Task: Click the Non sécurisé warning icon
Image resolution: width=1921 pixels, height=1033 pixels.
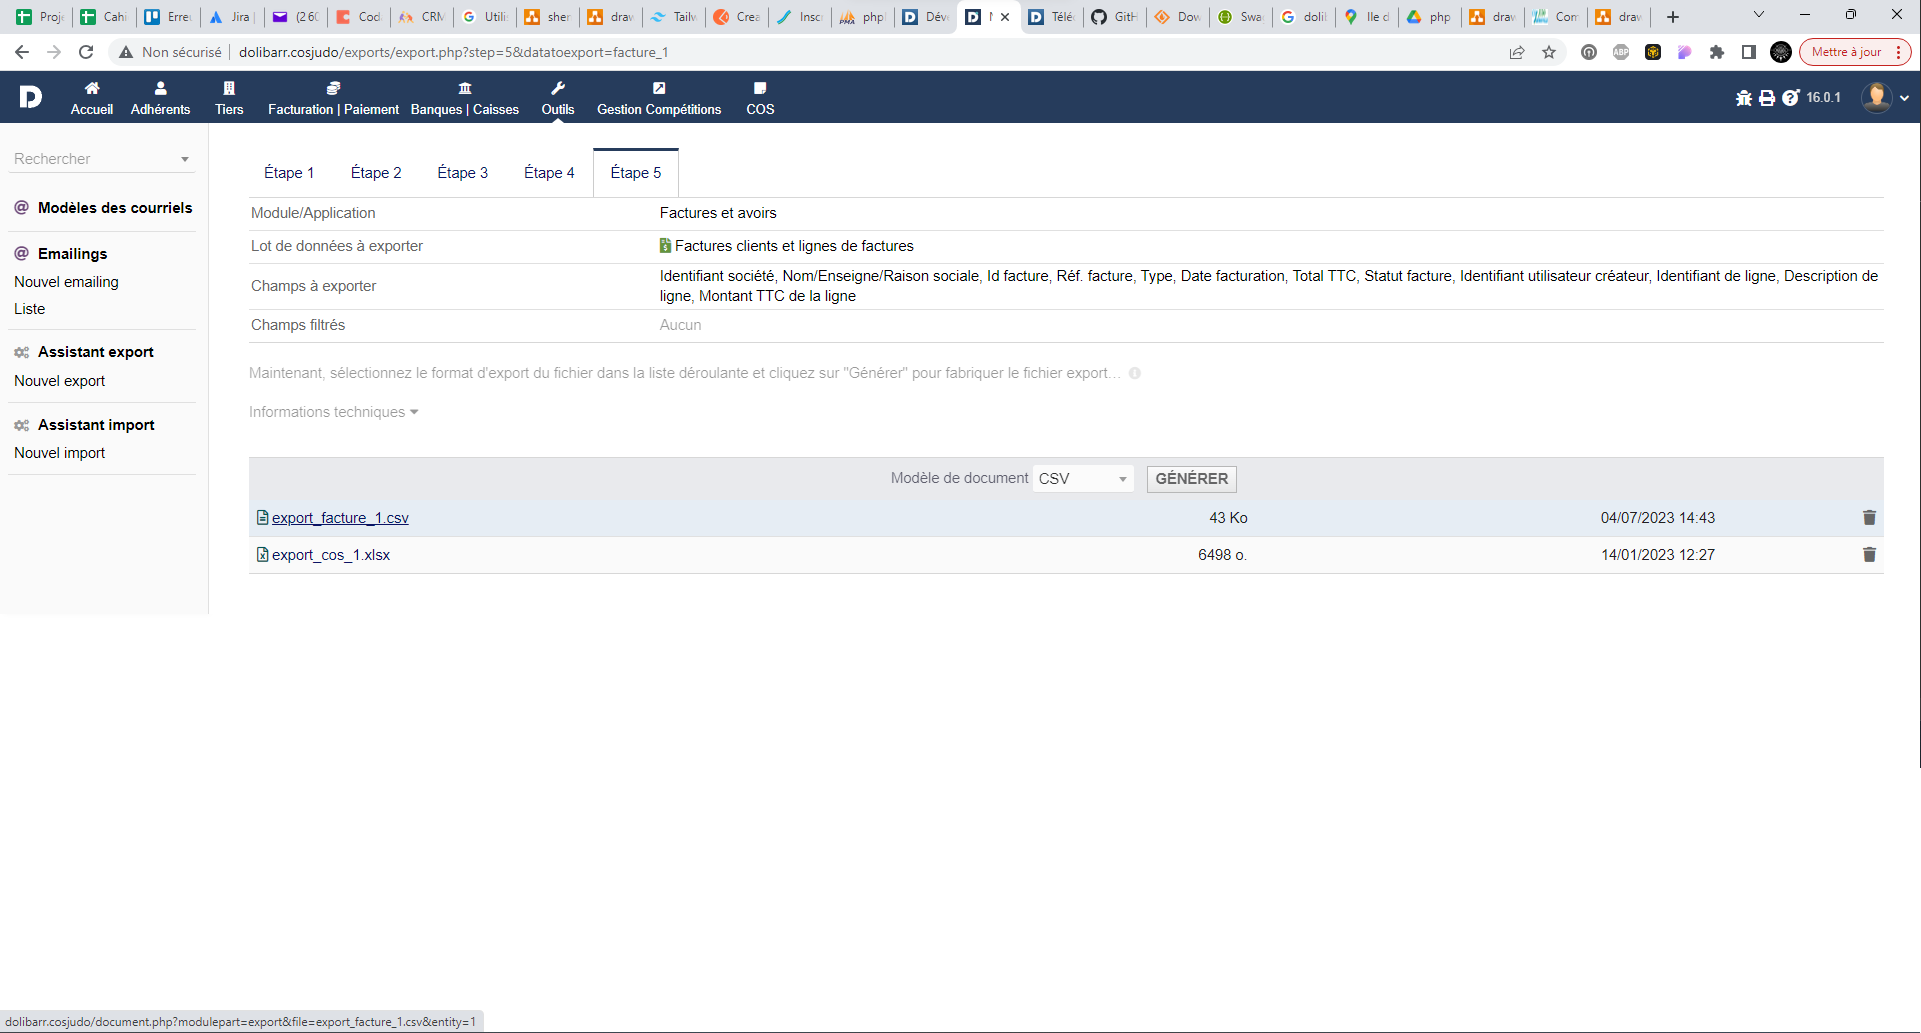Action: point(126,52)
